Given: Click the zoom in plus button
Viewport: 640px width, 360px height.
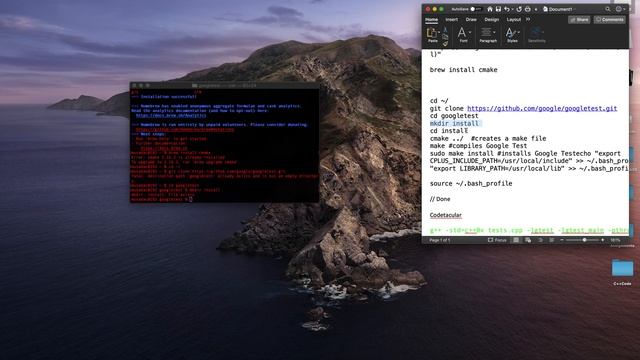Looking at the screenshot, I should pos(602,240).
